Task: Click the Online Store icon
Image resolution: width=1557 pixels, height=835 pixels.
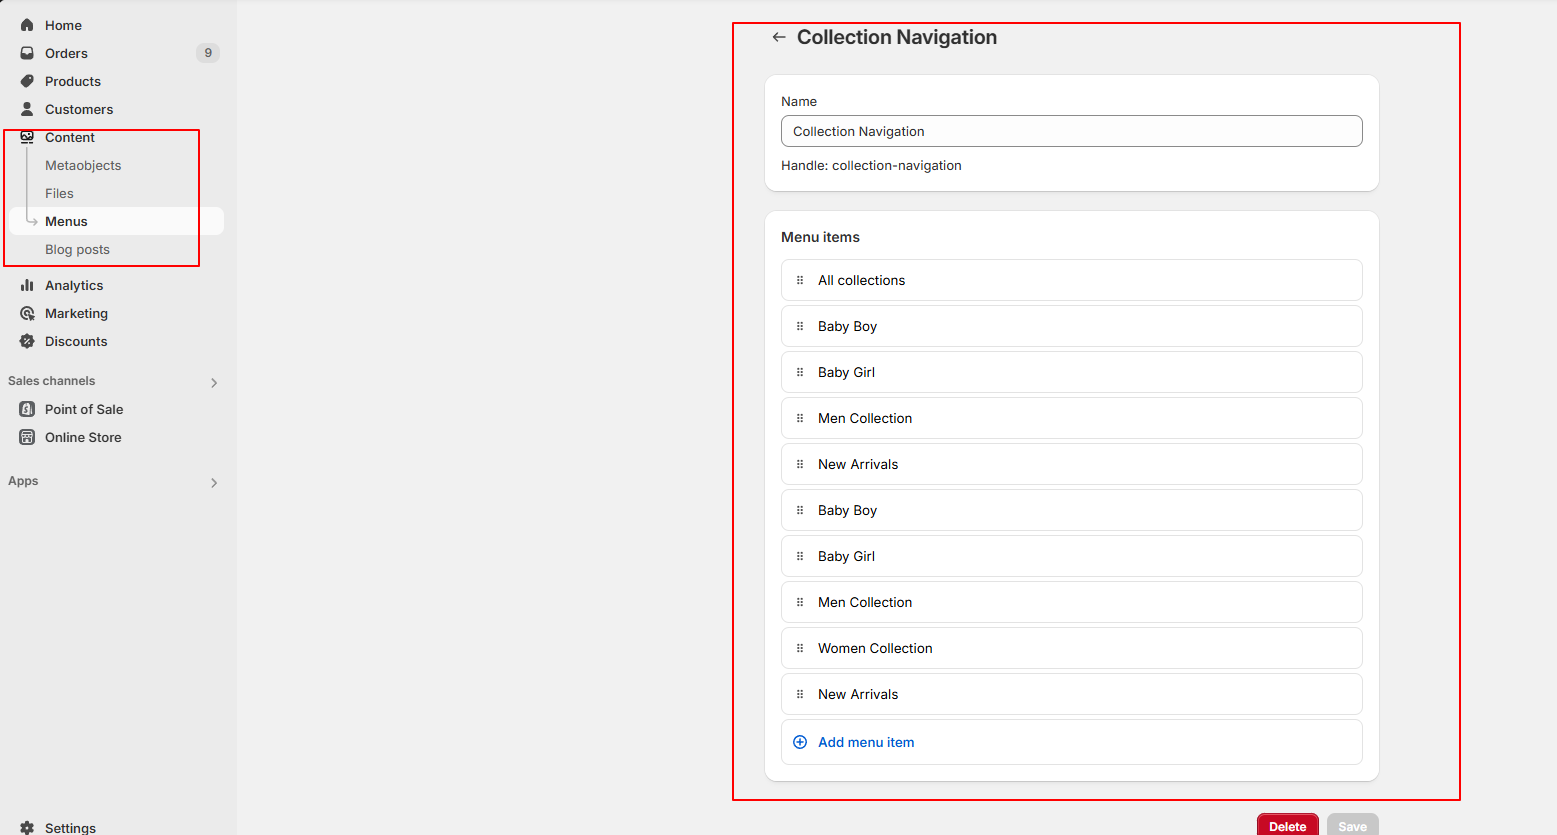Action: point(27,437)
